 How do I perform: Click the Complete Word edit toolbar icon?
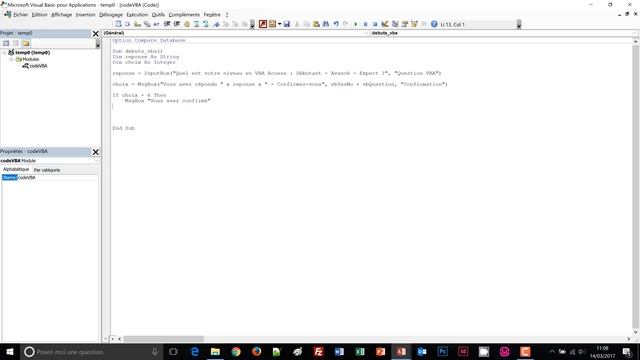156,24
